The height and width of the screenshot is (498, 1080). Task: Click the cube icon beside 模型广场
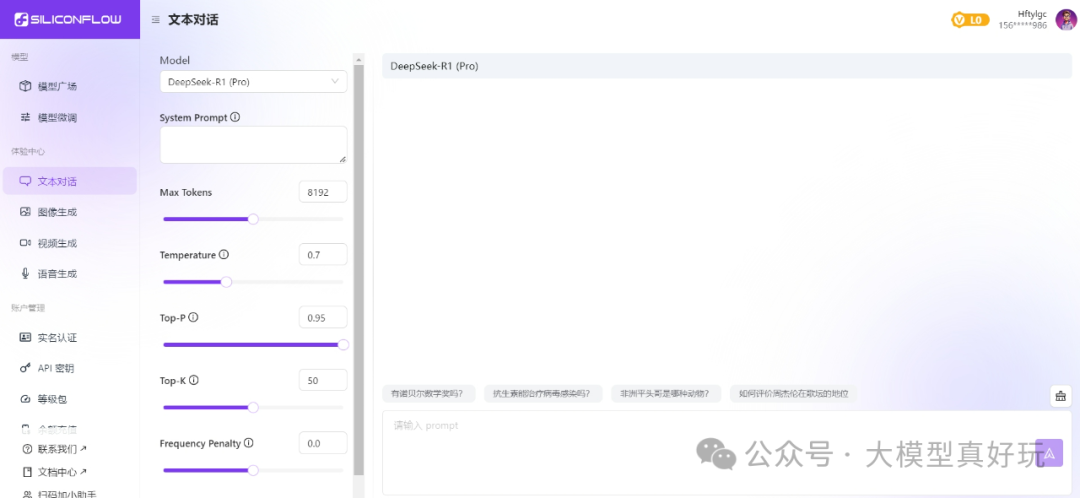[25, 86]
